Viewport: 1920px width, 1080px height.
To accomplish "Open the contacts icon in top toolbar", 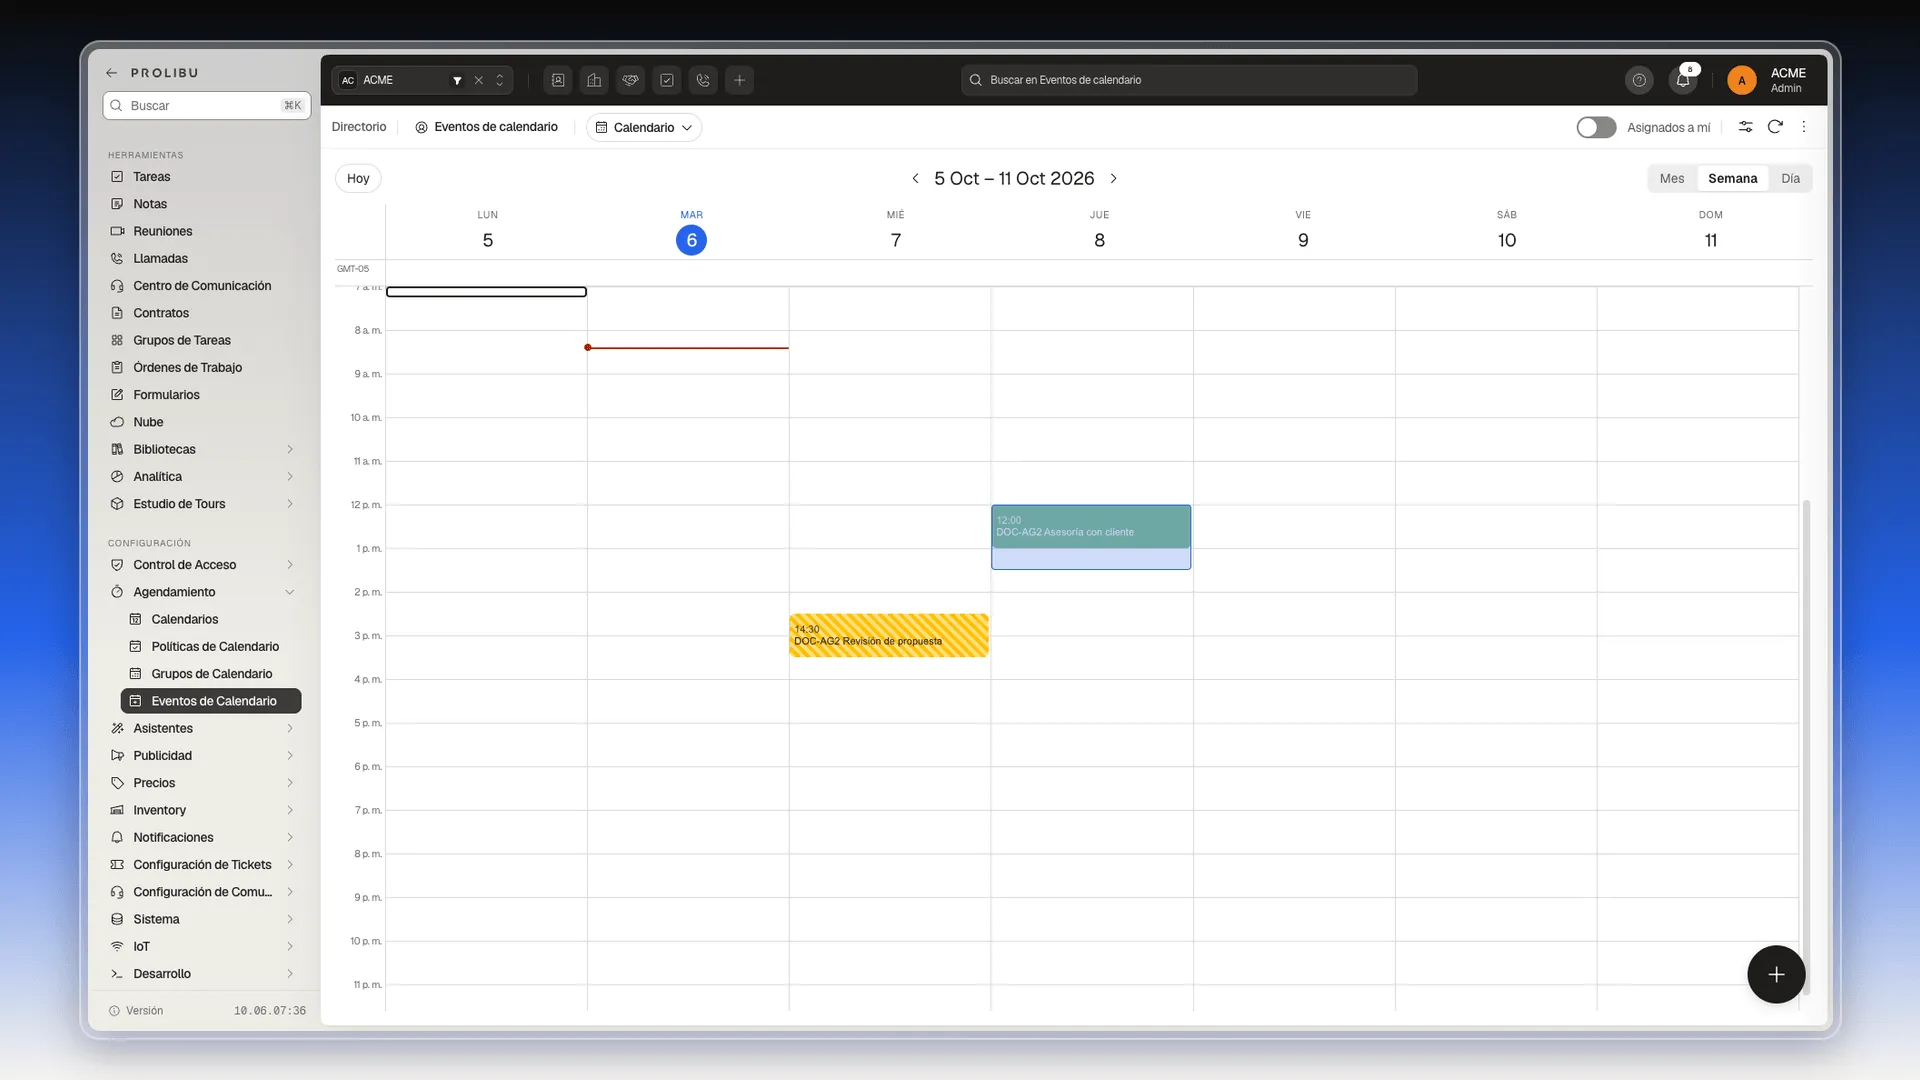I will coord(558,80).
